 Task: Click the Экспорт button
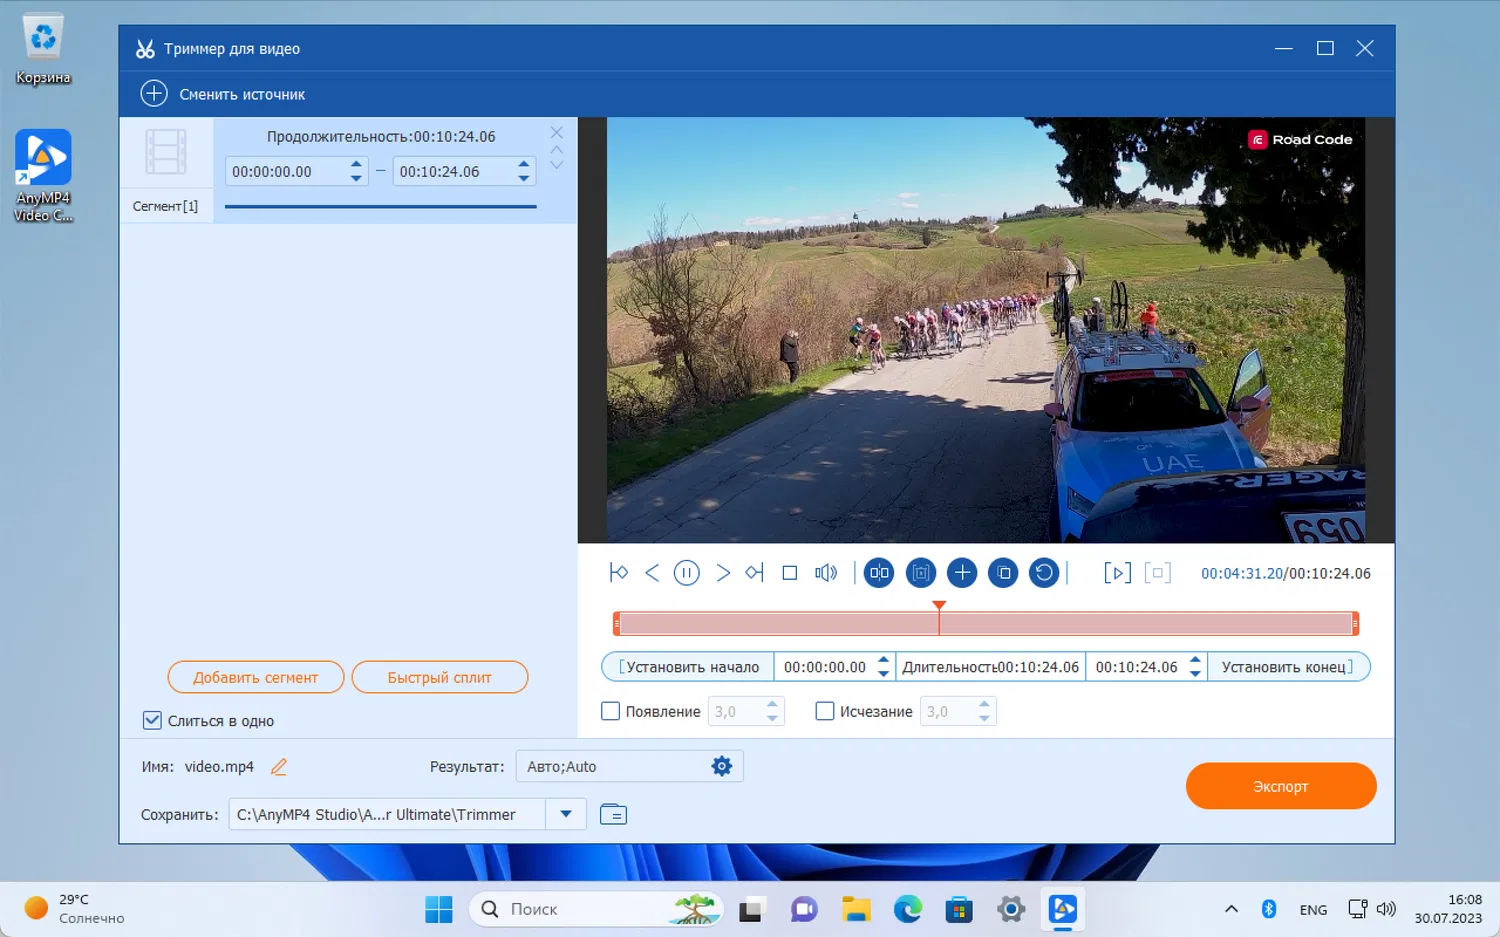[1281, 786]
